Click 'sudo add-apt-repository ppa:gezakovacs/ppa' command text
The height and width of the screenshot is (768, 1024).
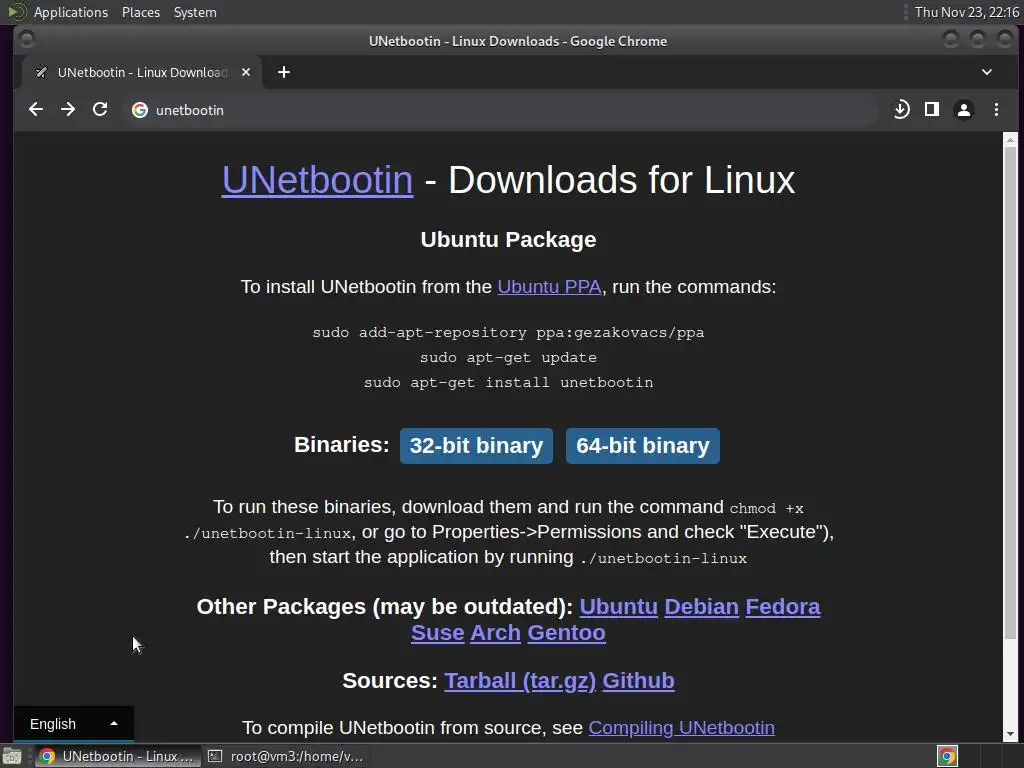(x=508, y=332)
